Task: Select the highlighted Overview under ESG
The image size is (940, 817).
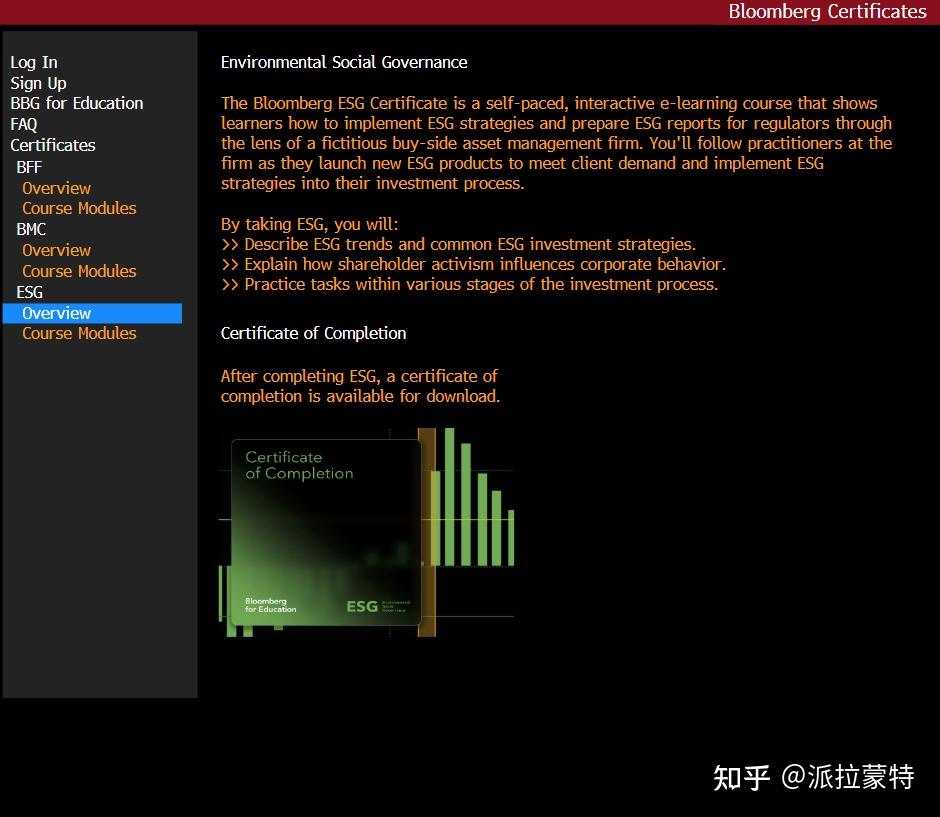Action: (x=92, y=313)
